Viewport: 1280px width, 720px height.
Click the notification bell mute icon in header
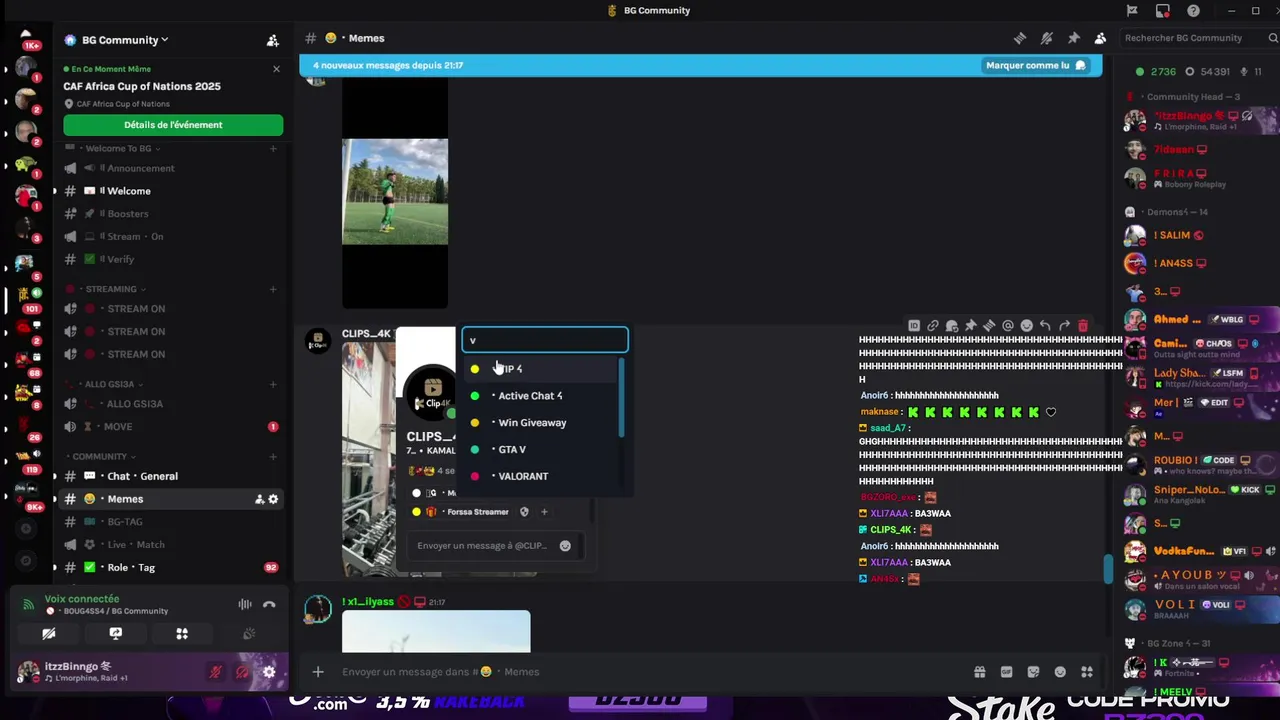pyautogui.click(x=1047, y=38)
